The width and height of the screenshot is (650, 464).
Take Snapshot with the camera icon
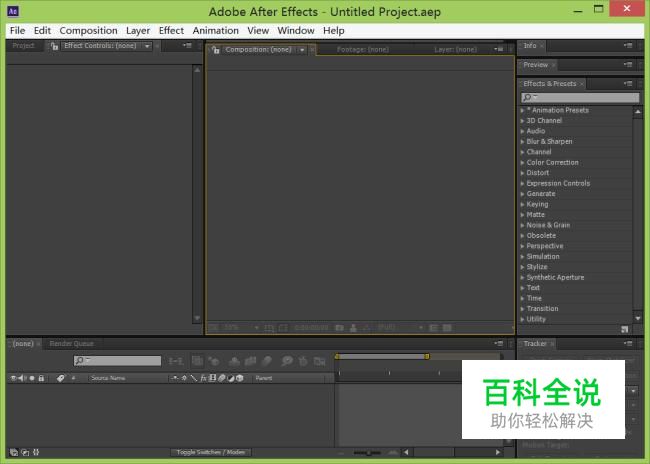click(339, 328)
